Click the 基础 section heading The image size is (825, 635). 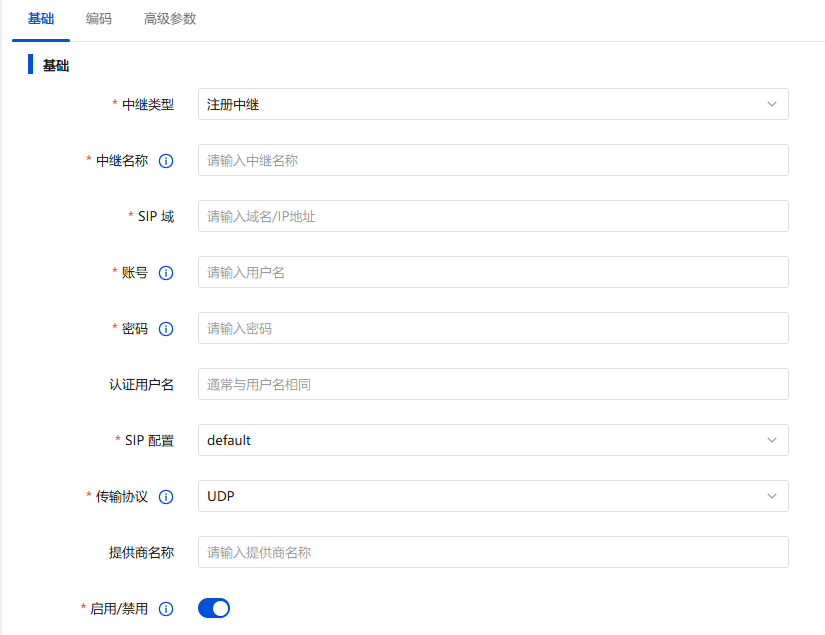click(55, 66)
